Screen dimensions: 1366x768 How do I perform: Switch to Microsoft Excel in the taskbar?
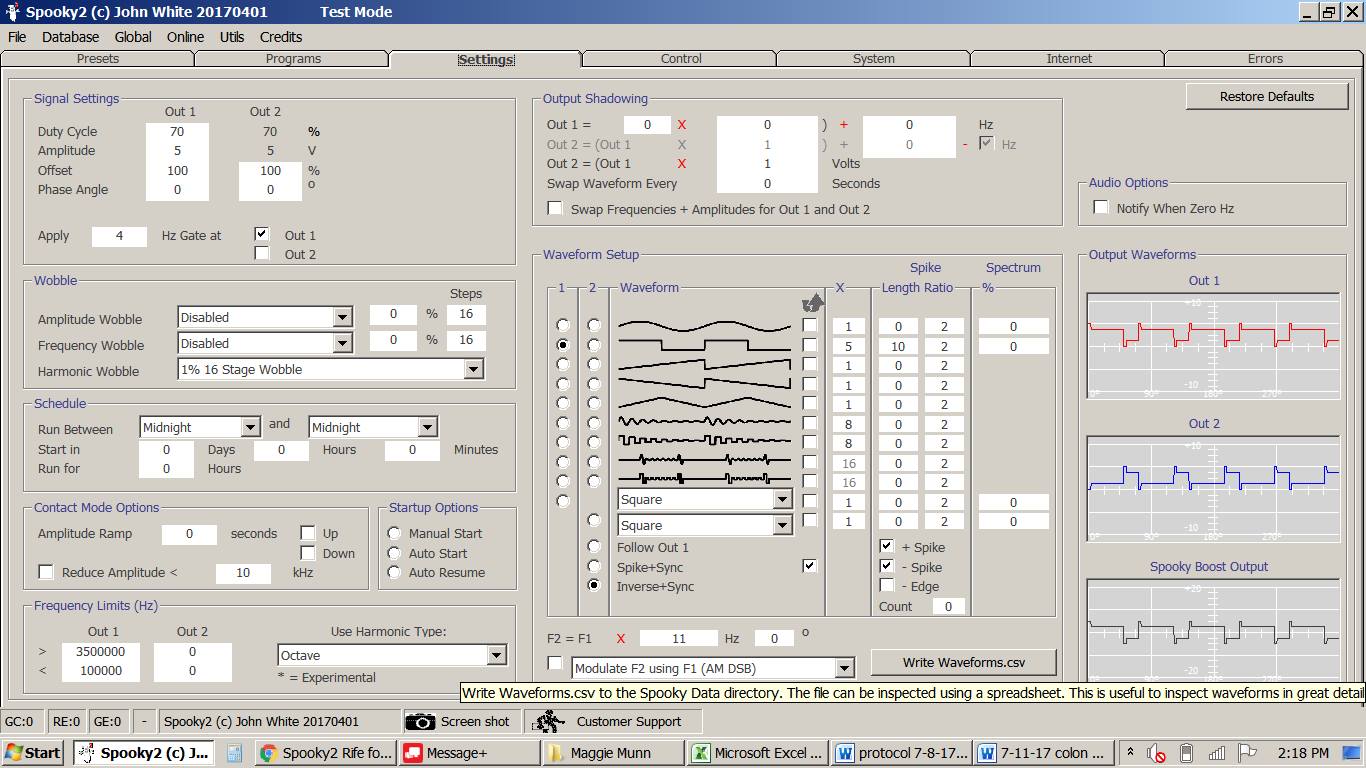pos(758,753)
